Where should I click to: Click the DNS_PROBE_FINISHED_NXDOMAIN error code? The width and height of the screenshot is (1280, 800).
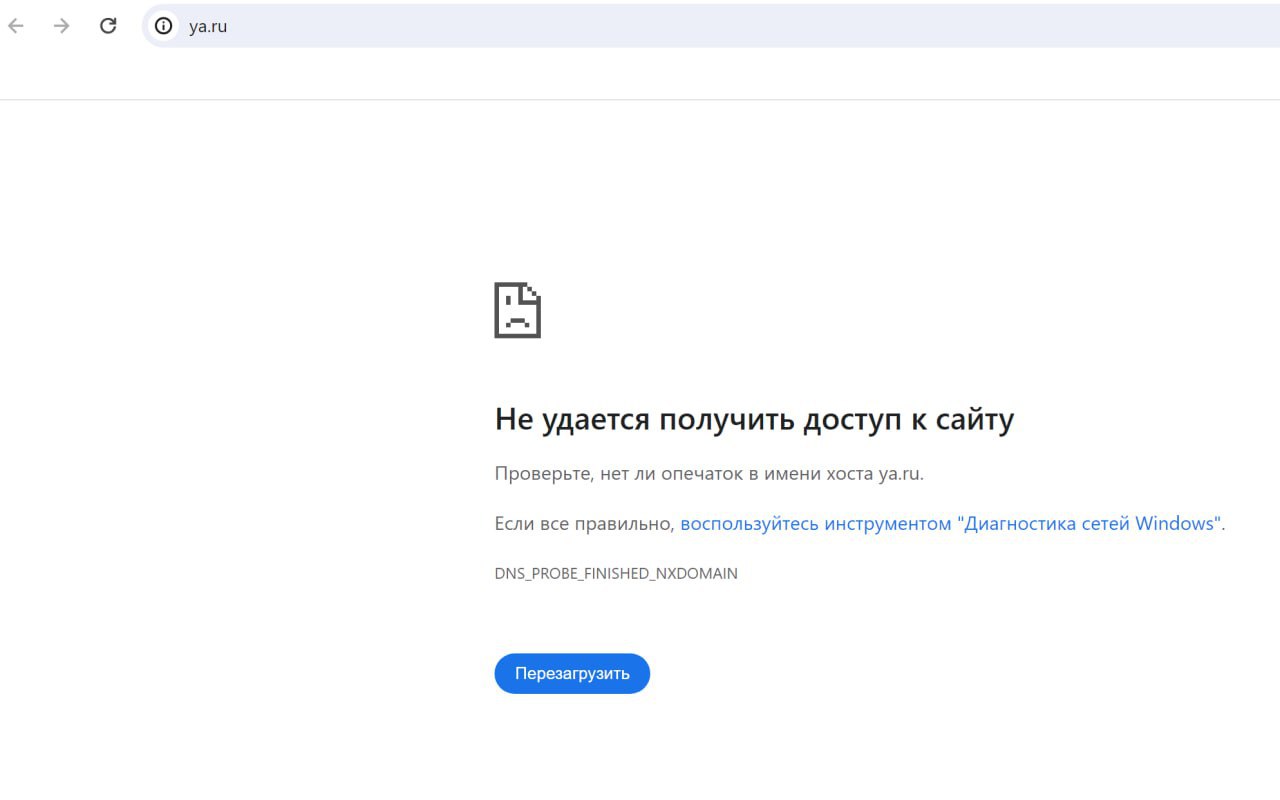(x=616, y=574)
